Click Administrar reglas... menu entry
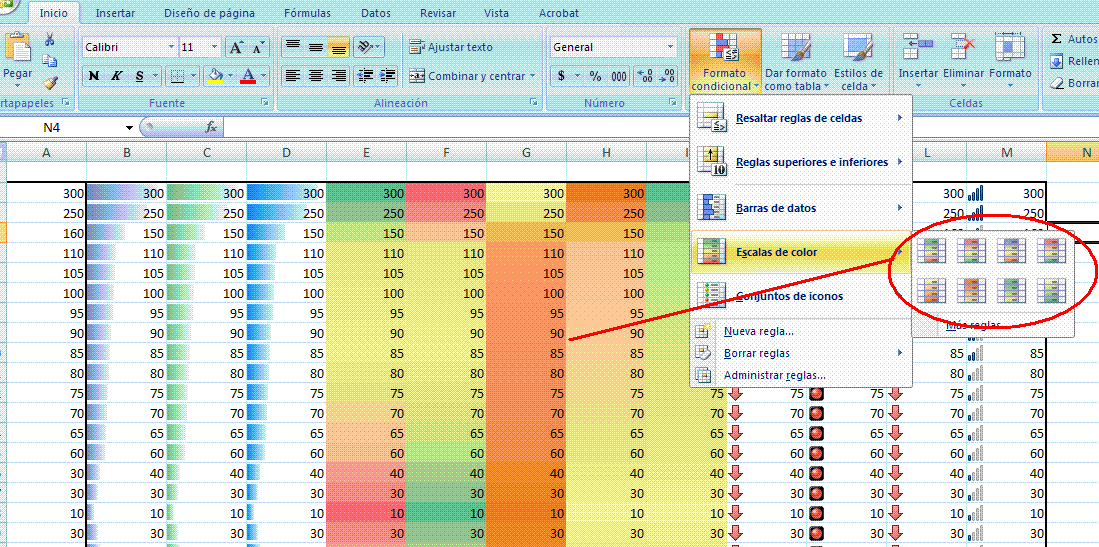1099x547 pixels. tap(775, 375)
